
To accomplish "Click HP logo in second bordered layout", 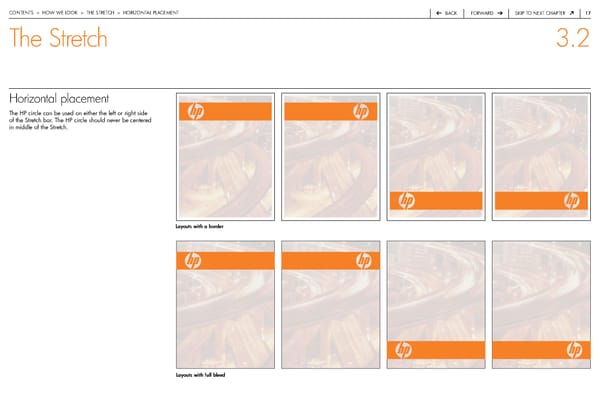I will click(x=362, y=111).
